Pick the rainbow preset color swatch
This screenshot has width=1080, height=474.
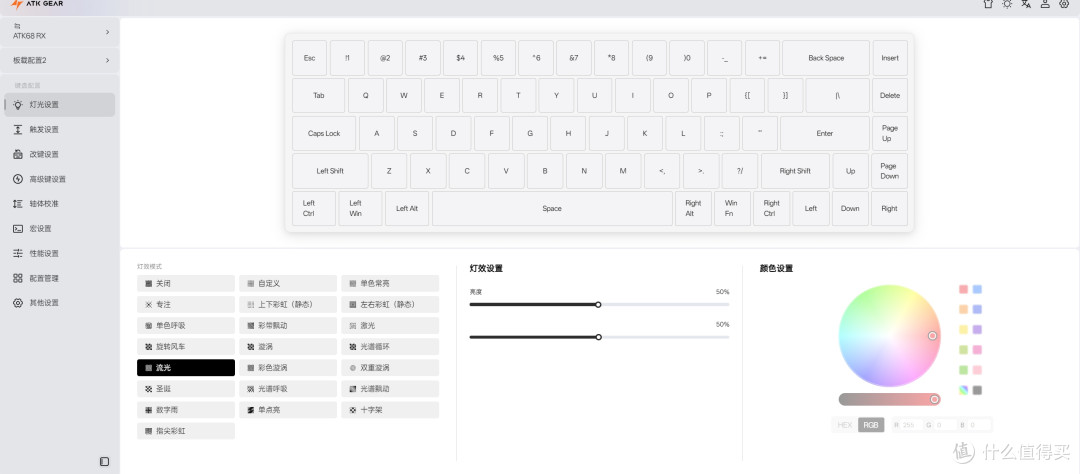click(964, 390)
